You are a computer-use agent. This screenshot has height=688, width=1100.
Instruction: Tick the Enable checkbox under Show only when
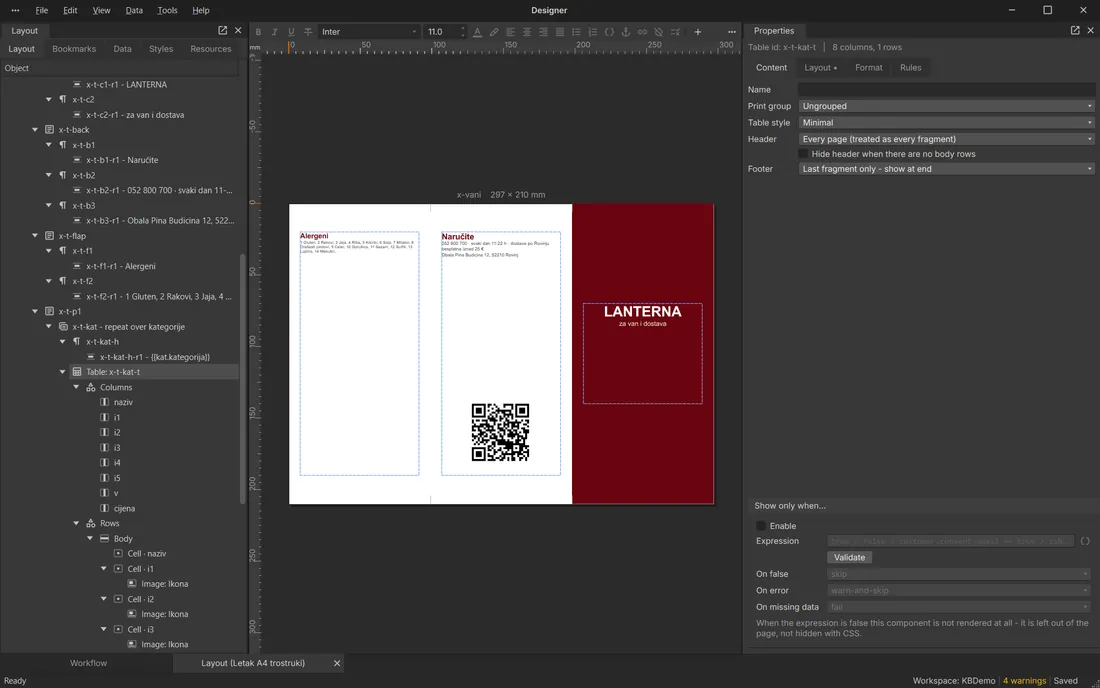761,526
